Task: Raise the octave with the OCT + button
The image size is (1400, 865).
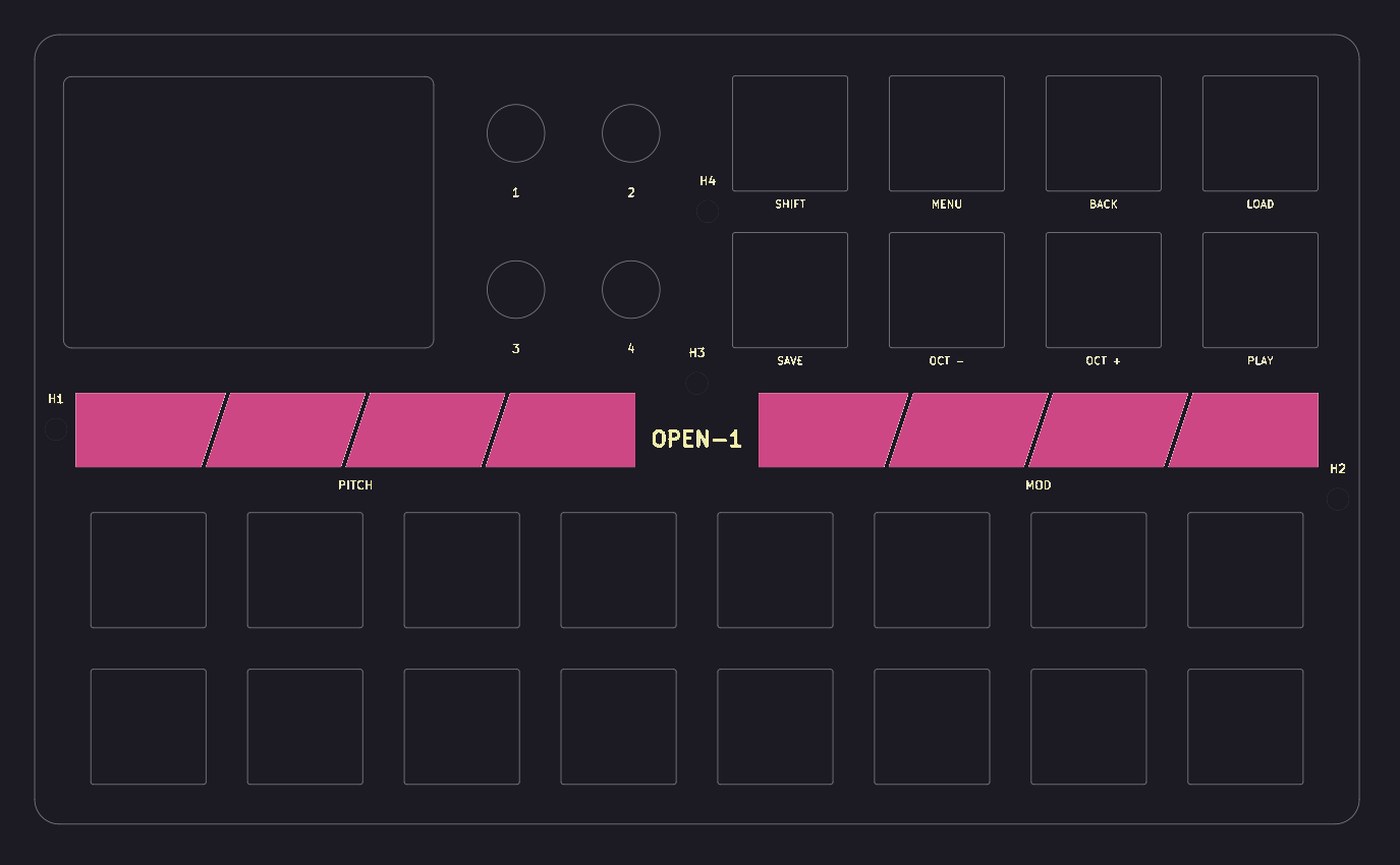Action: click(x=1104, y=290)
